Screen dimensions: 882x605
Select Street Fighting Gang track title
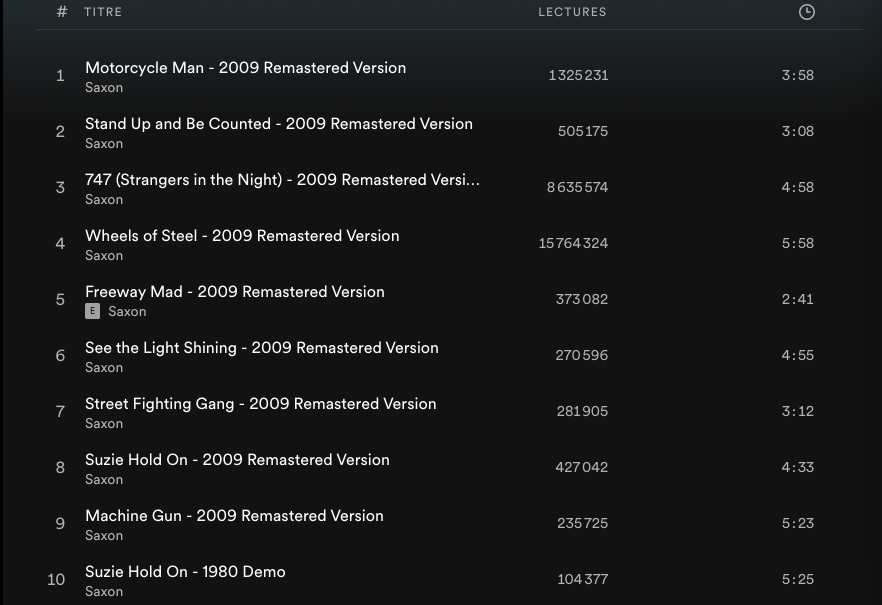tap(260, 404)
